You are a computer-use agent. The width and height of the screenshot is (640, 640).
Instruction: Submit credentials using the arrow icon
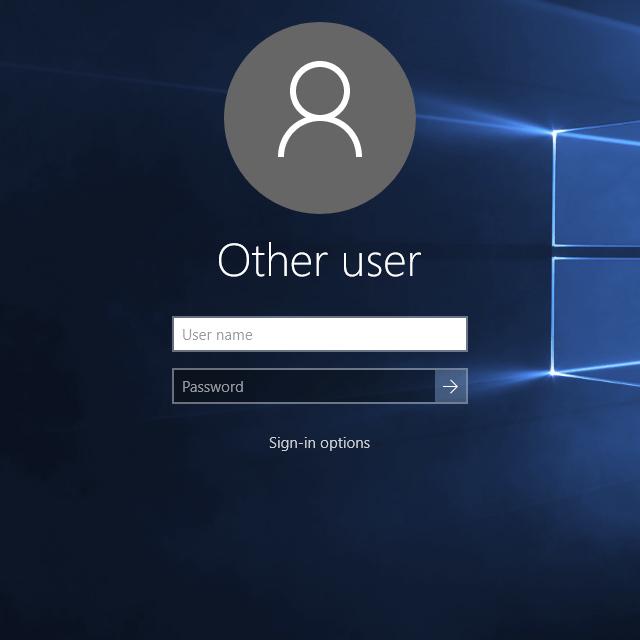tap(451, 387)
